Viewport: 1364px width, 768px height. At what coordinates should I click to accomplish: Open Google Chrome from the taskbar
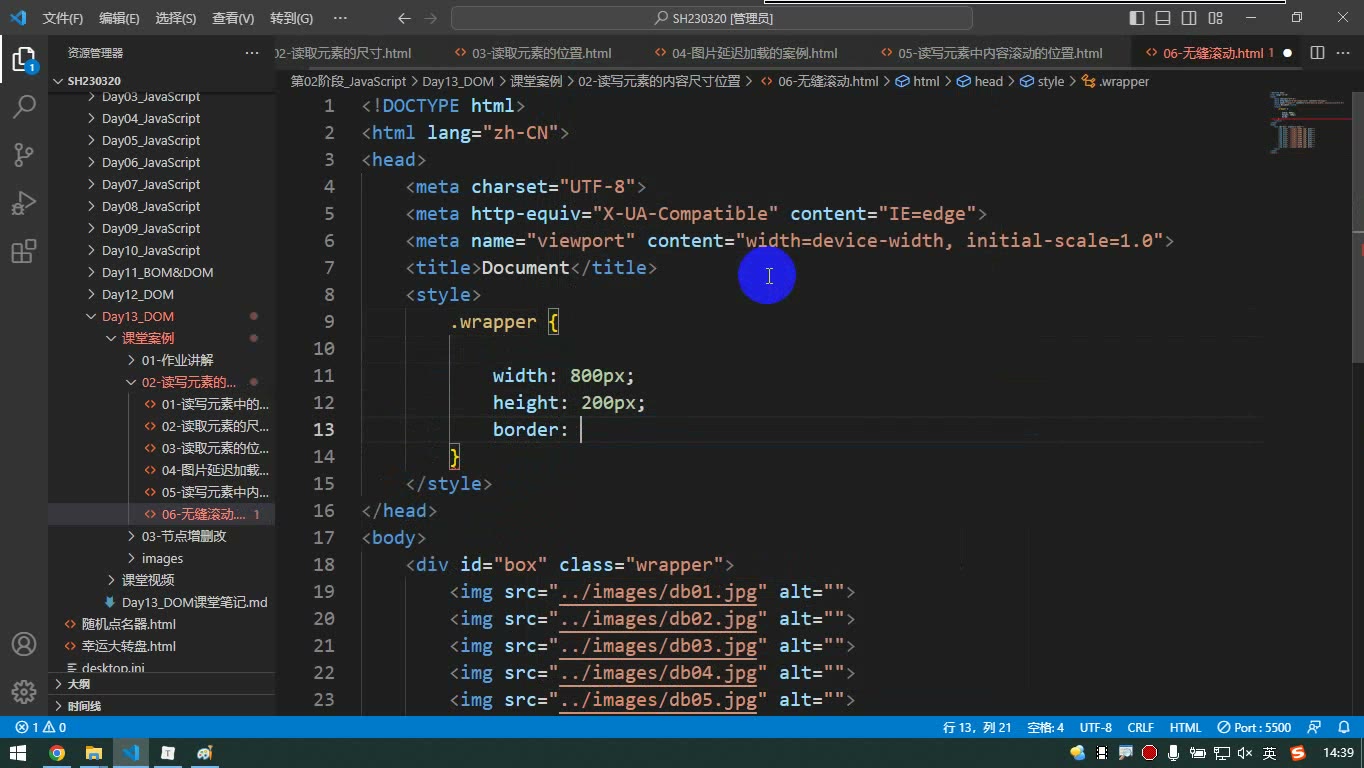point(57,753)
